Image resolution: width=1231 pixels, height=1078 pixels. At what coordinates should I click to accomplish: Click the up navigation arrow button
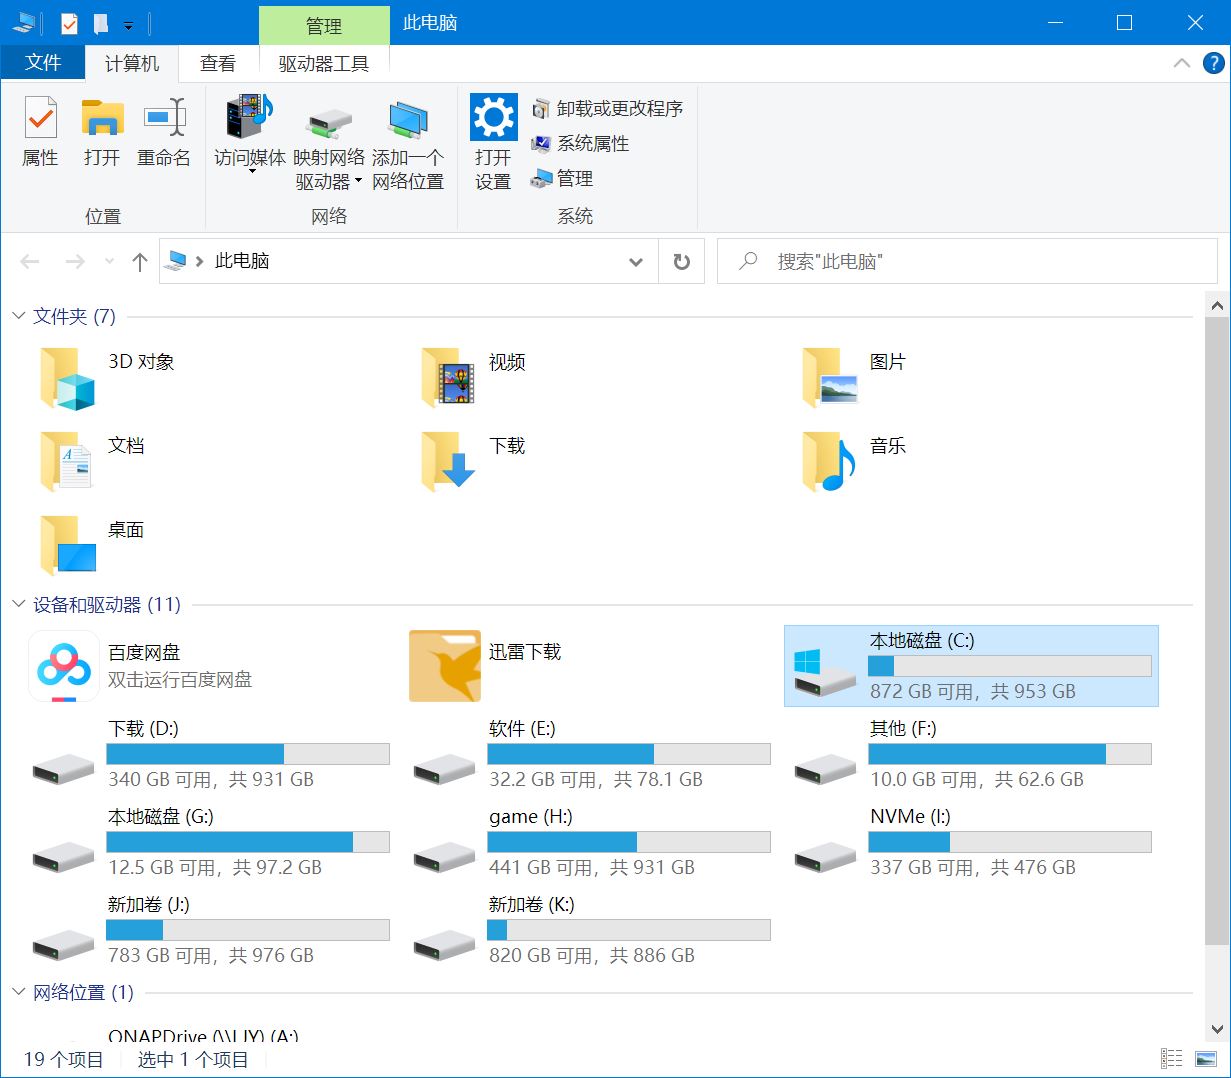(139, 261)
